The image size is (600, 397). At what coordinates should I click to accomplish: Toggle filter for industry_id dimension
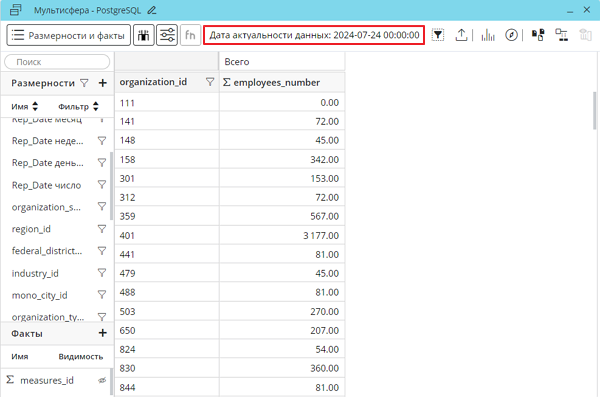(x=101, y=273)
